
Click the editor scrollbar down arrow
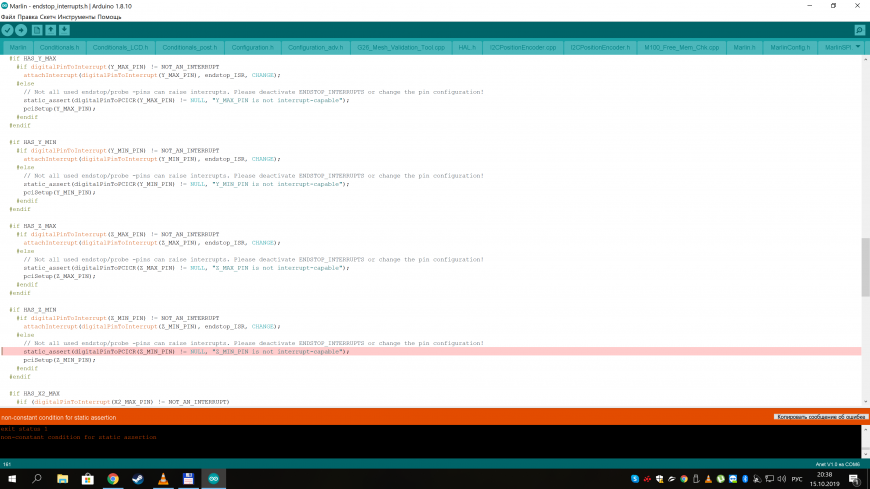[x=866, y=402]
